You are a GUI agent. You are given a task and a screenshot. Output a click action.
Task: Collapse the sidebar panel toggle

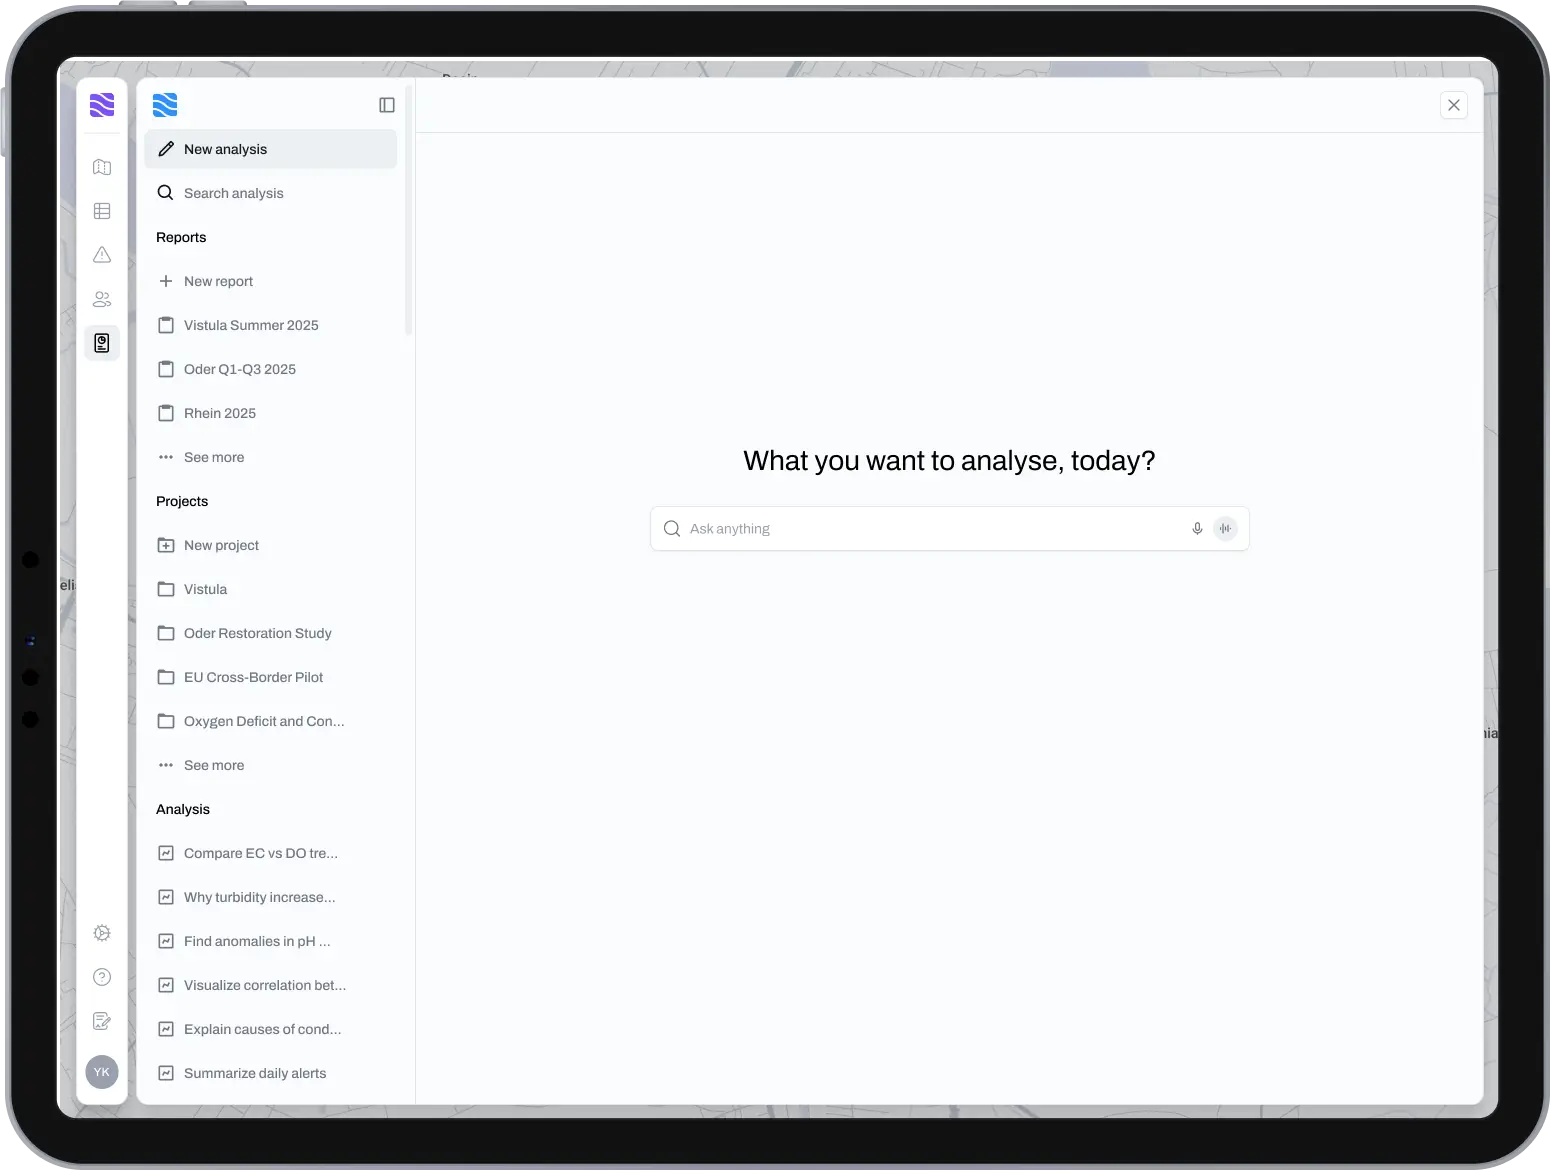coord(387,105)
